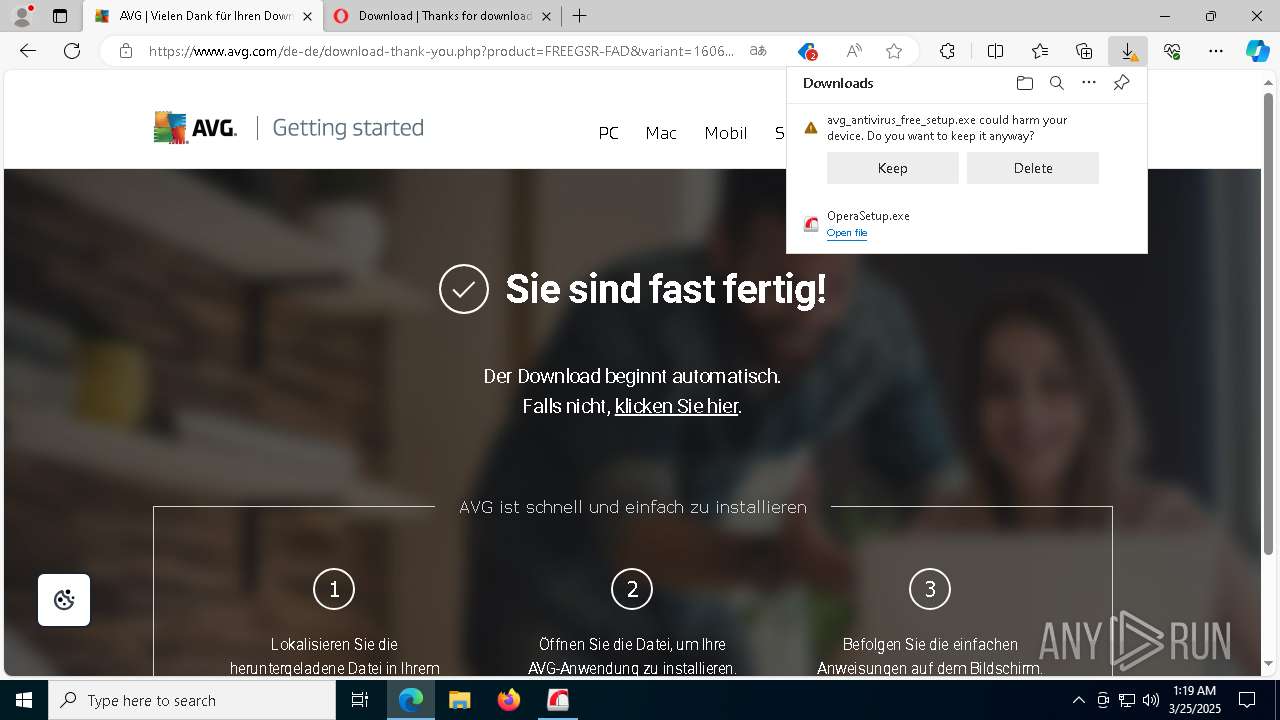The height and width of the screenshot is (720, 1280).
Task: Open Downloads more options ellipsis
Action: point(1089,83)
